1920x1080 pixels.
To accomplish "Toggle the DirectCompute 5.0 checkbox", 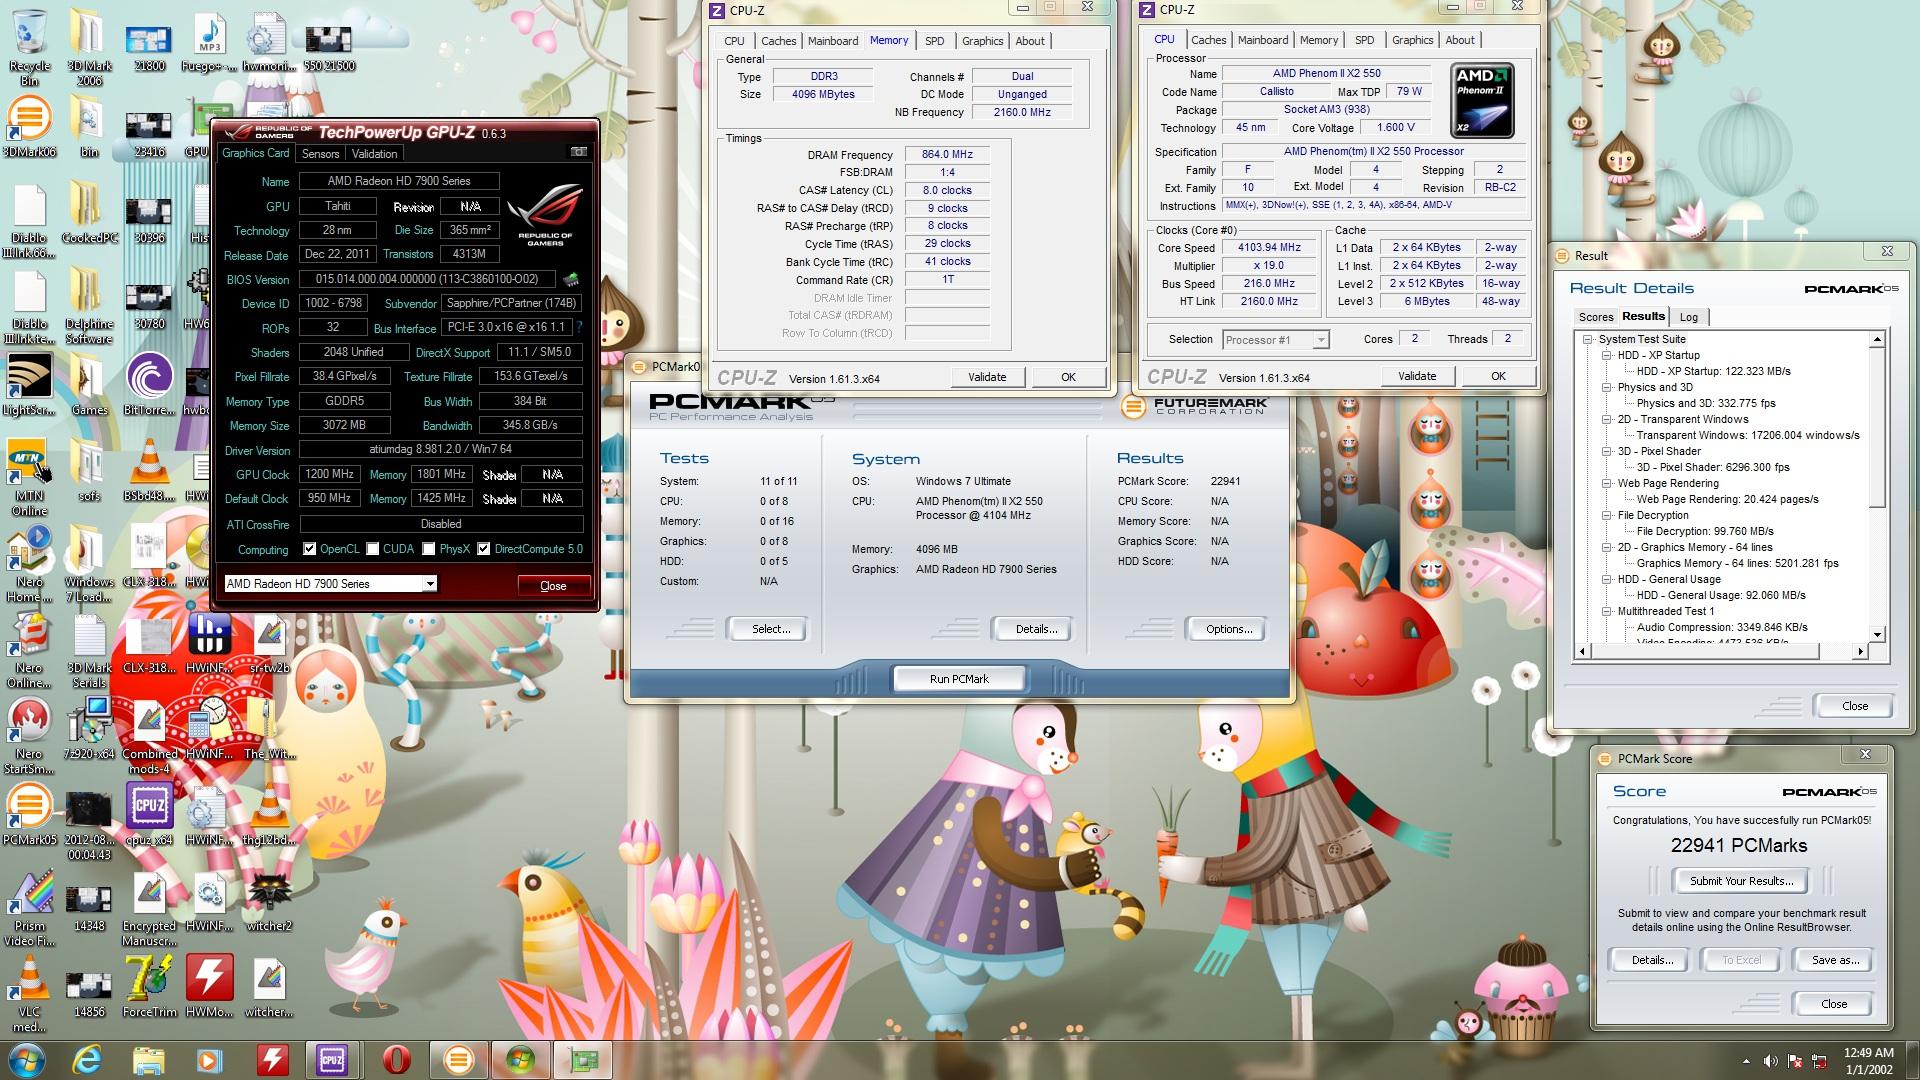I will point(484,549).
